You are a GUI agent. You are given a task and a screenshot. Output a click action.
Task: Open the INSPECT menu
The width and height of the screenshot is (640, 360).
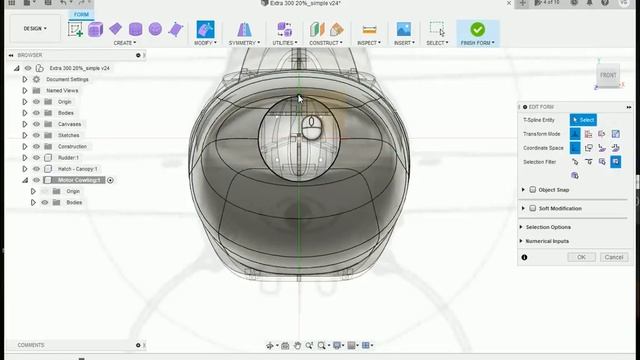click(369, 43)
